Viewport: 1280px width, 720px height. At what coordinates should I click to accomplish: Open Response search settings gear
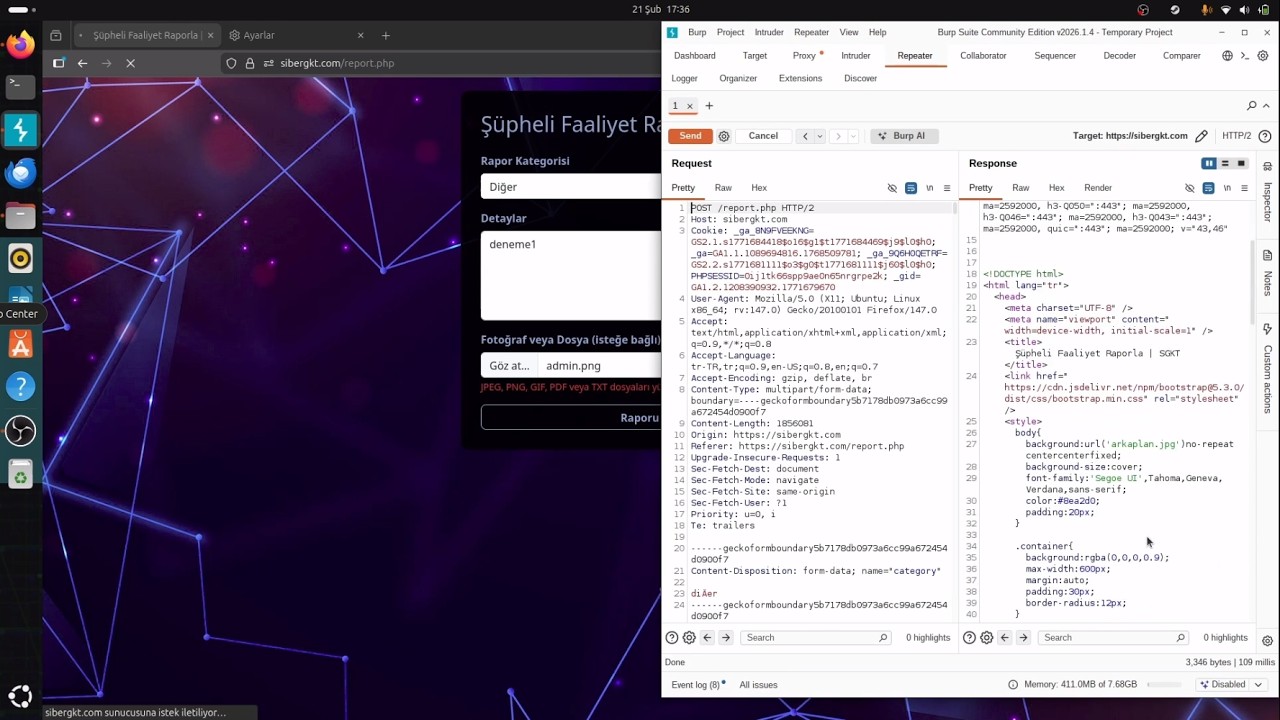pos(986,638)
